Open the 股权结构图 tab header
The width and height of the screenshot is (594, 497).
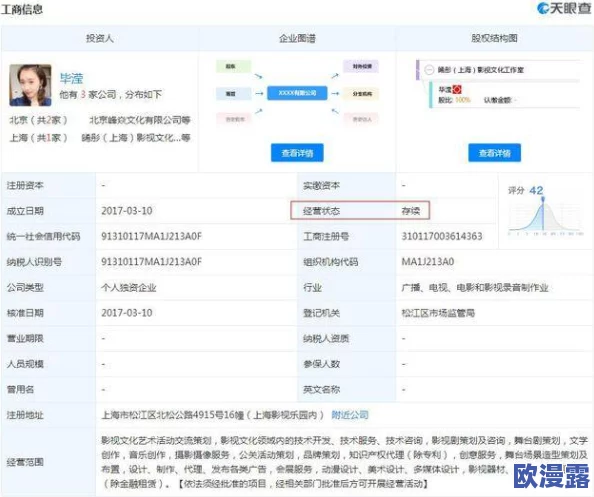(494, 38)
